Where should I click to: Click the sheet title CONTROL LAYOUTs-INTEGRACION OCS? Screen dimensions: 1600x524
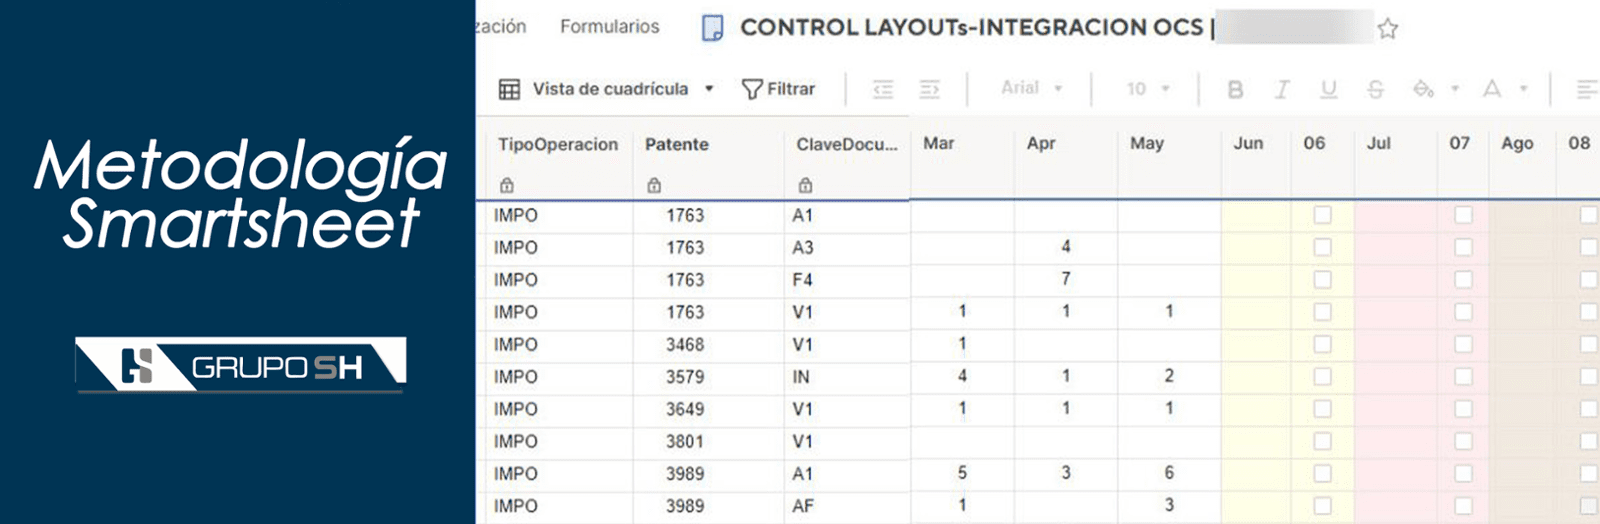coord(971,28)
